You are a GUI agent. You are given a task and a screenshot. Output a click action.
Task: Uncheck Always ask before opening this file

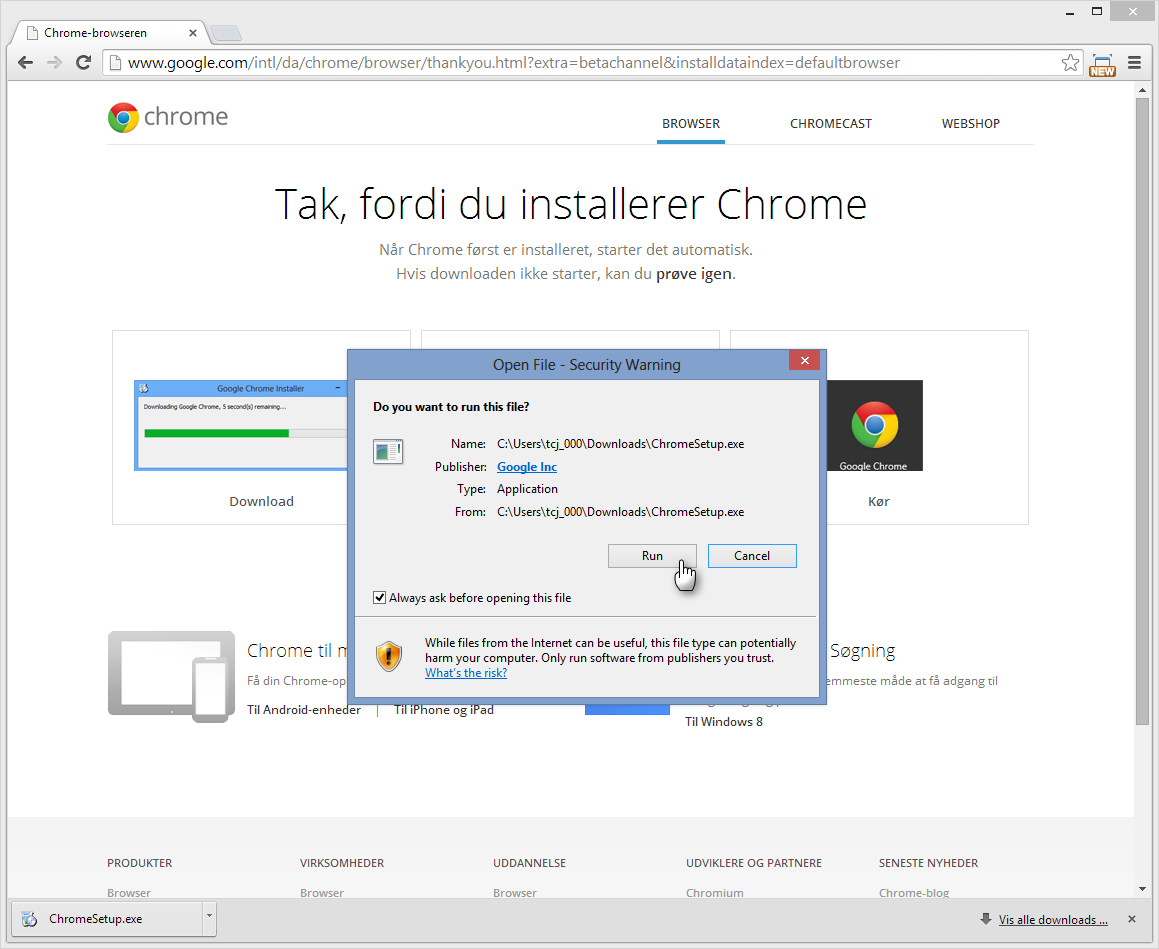point(380,598)
